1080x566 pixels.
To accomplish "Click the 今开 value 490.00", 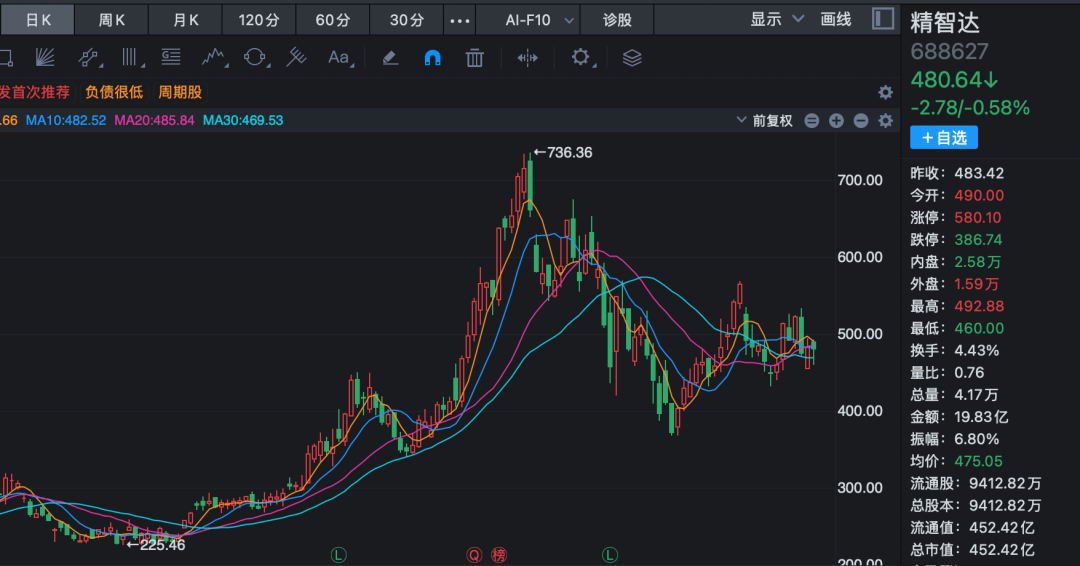I will (979, 196).
